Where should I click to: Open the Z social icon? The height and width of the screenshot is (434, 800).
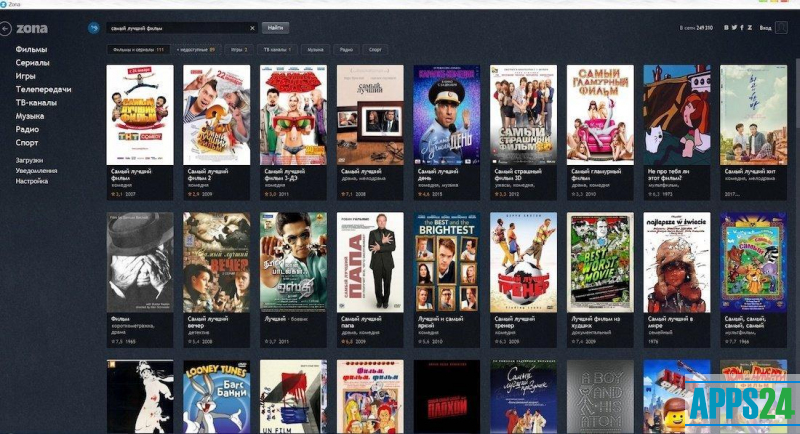coord(749,28)
